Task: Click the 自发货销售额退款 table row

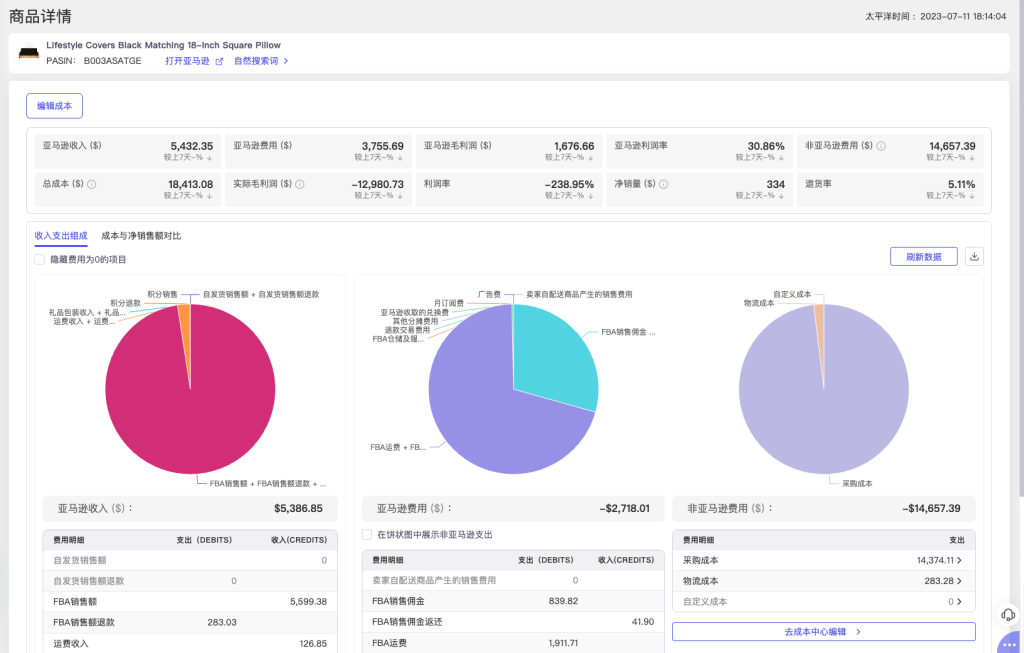Action: point(190,581)
